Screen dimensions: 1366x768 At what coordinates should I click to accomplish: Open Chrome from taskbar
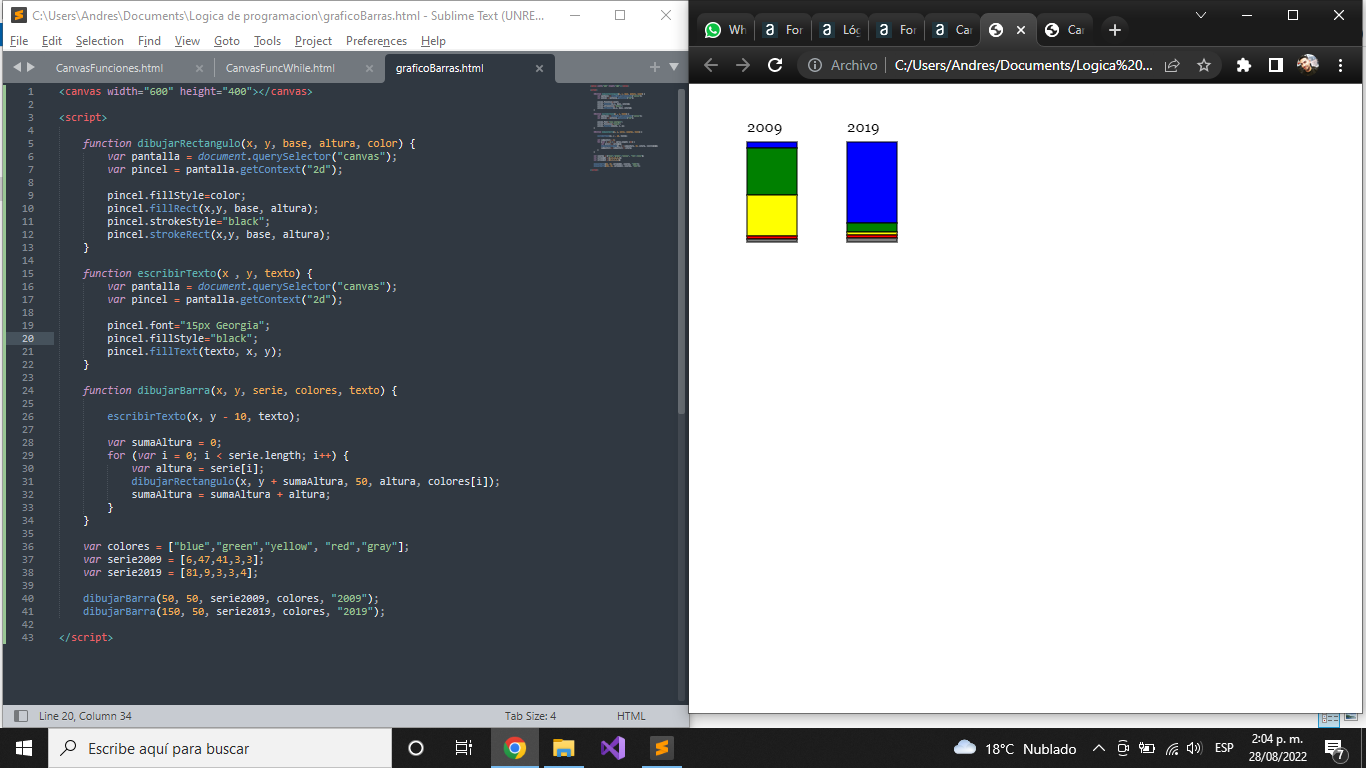coord(515,748)
